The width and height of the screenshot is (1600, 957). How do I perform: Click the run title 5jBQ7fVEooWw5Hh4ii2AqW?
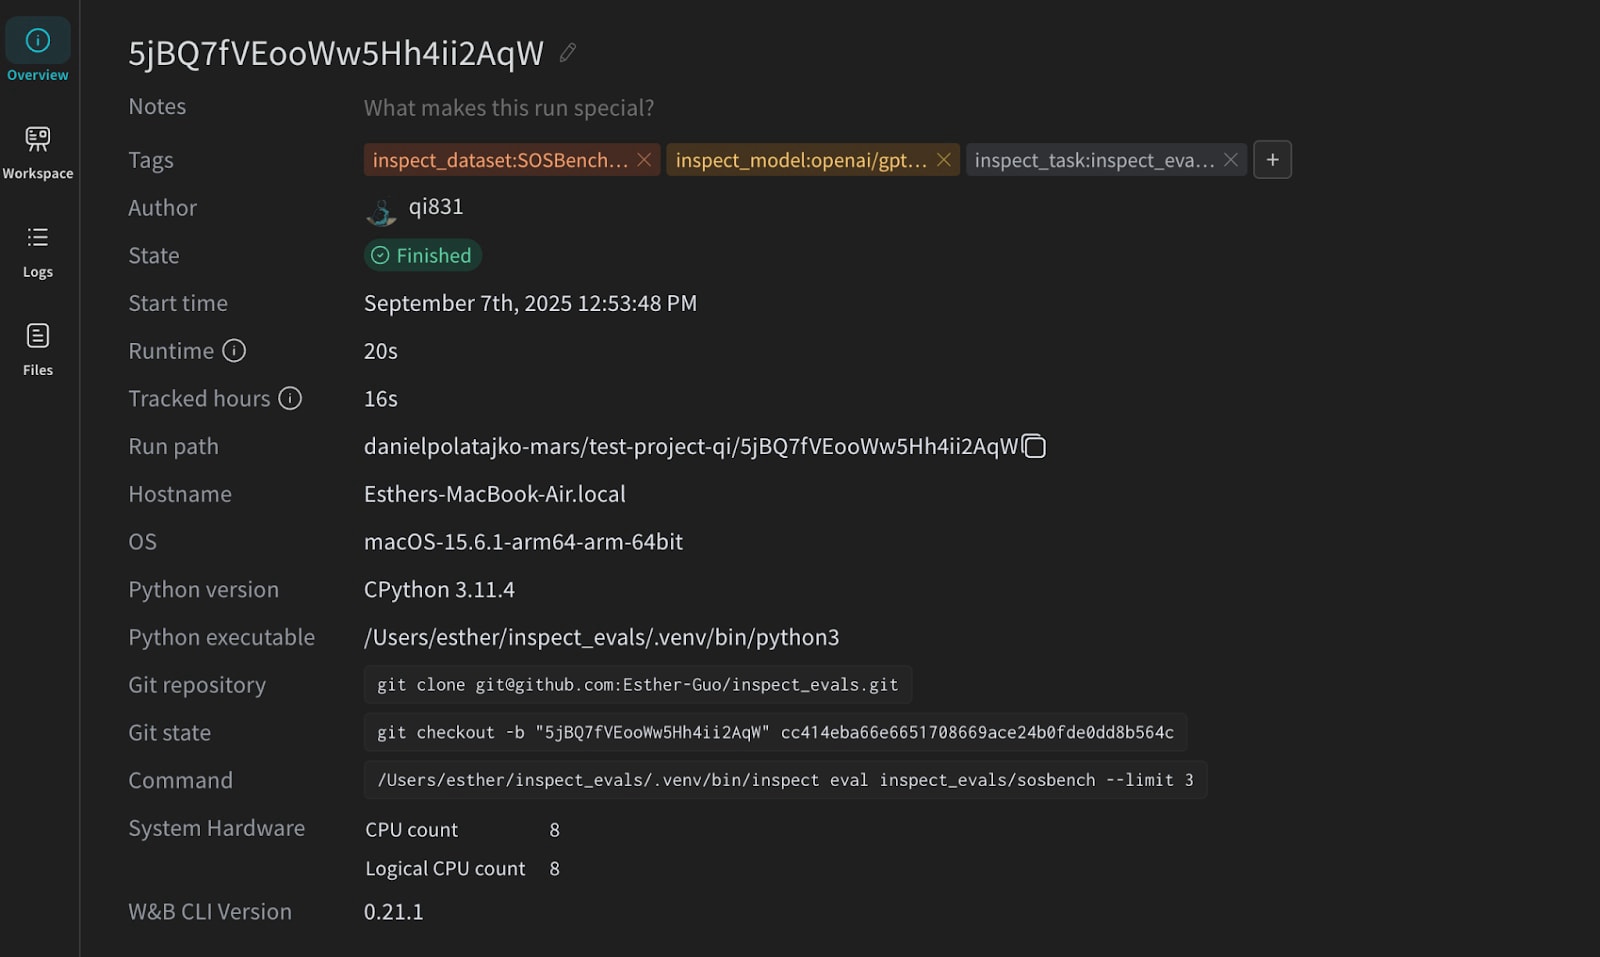[x=336, y=53]
